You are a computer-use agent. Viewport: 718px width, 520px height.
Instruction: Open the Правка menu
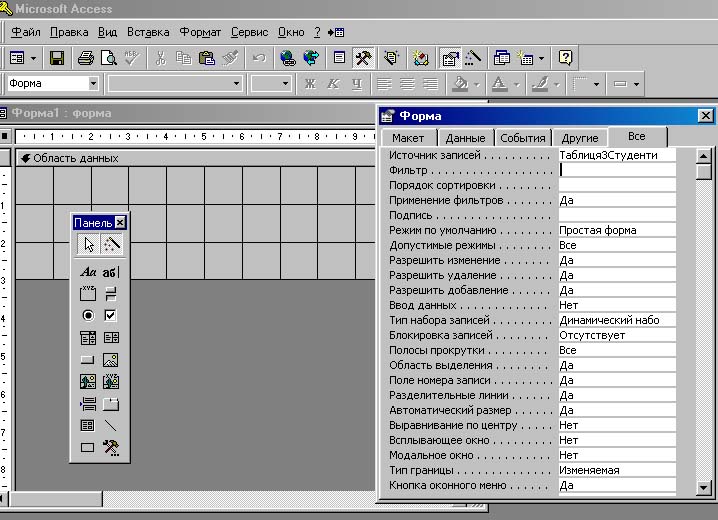[x=69, y=32]
